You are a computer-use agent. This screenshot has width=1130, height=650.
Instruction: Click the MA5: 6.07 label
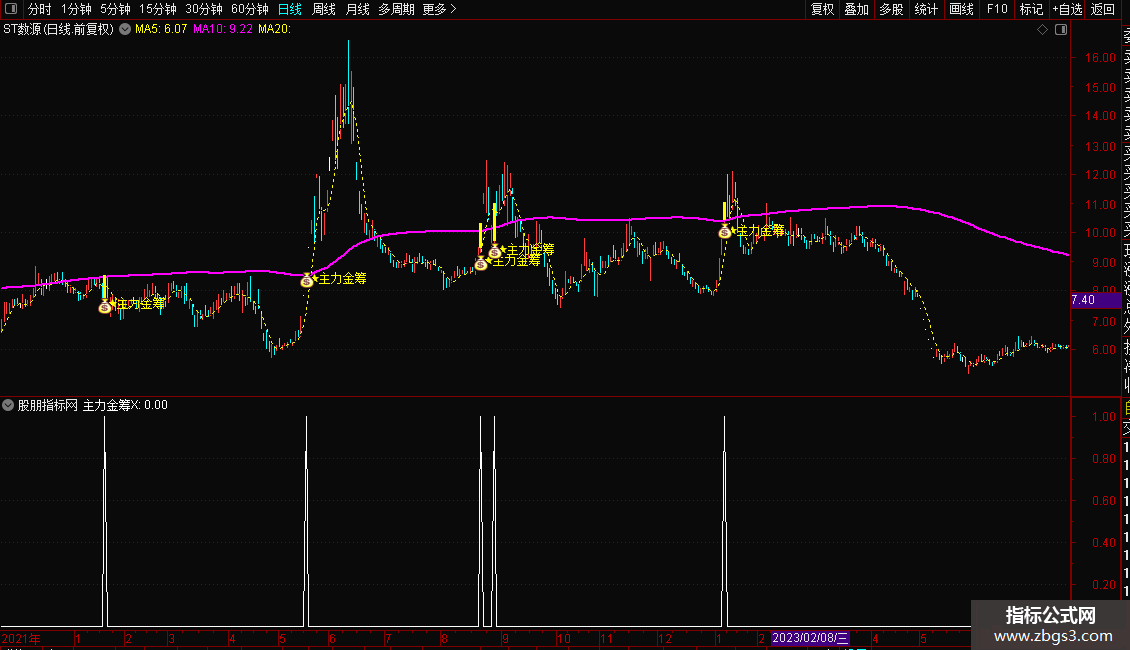click(161, 30)
